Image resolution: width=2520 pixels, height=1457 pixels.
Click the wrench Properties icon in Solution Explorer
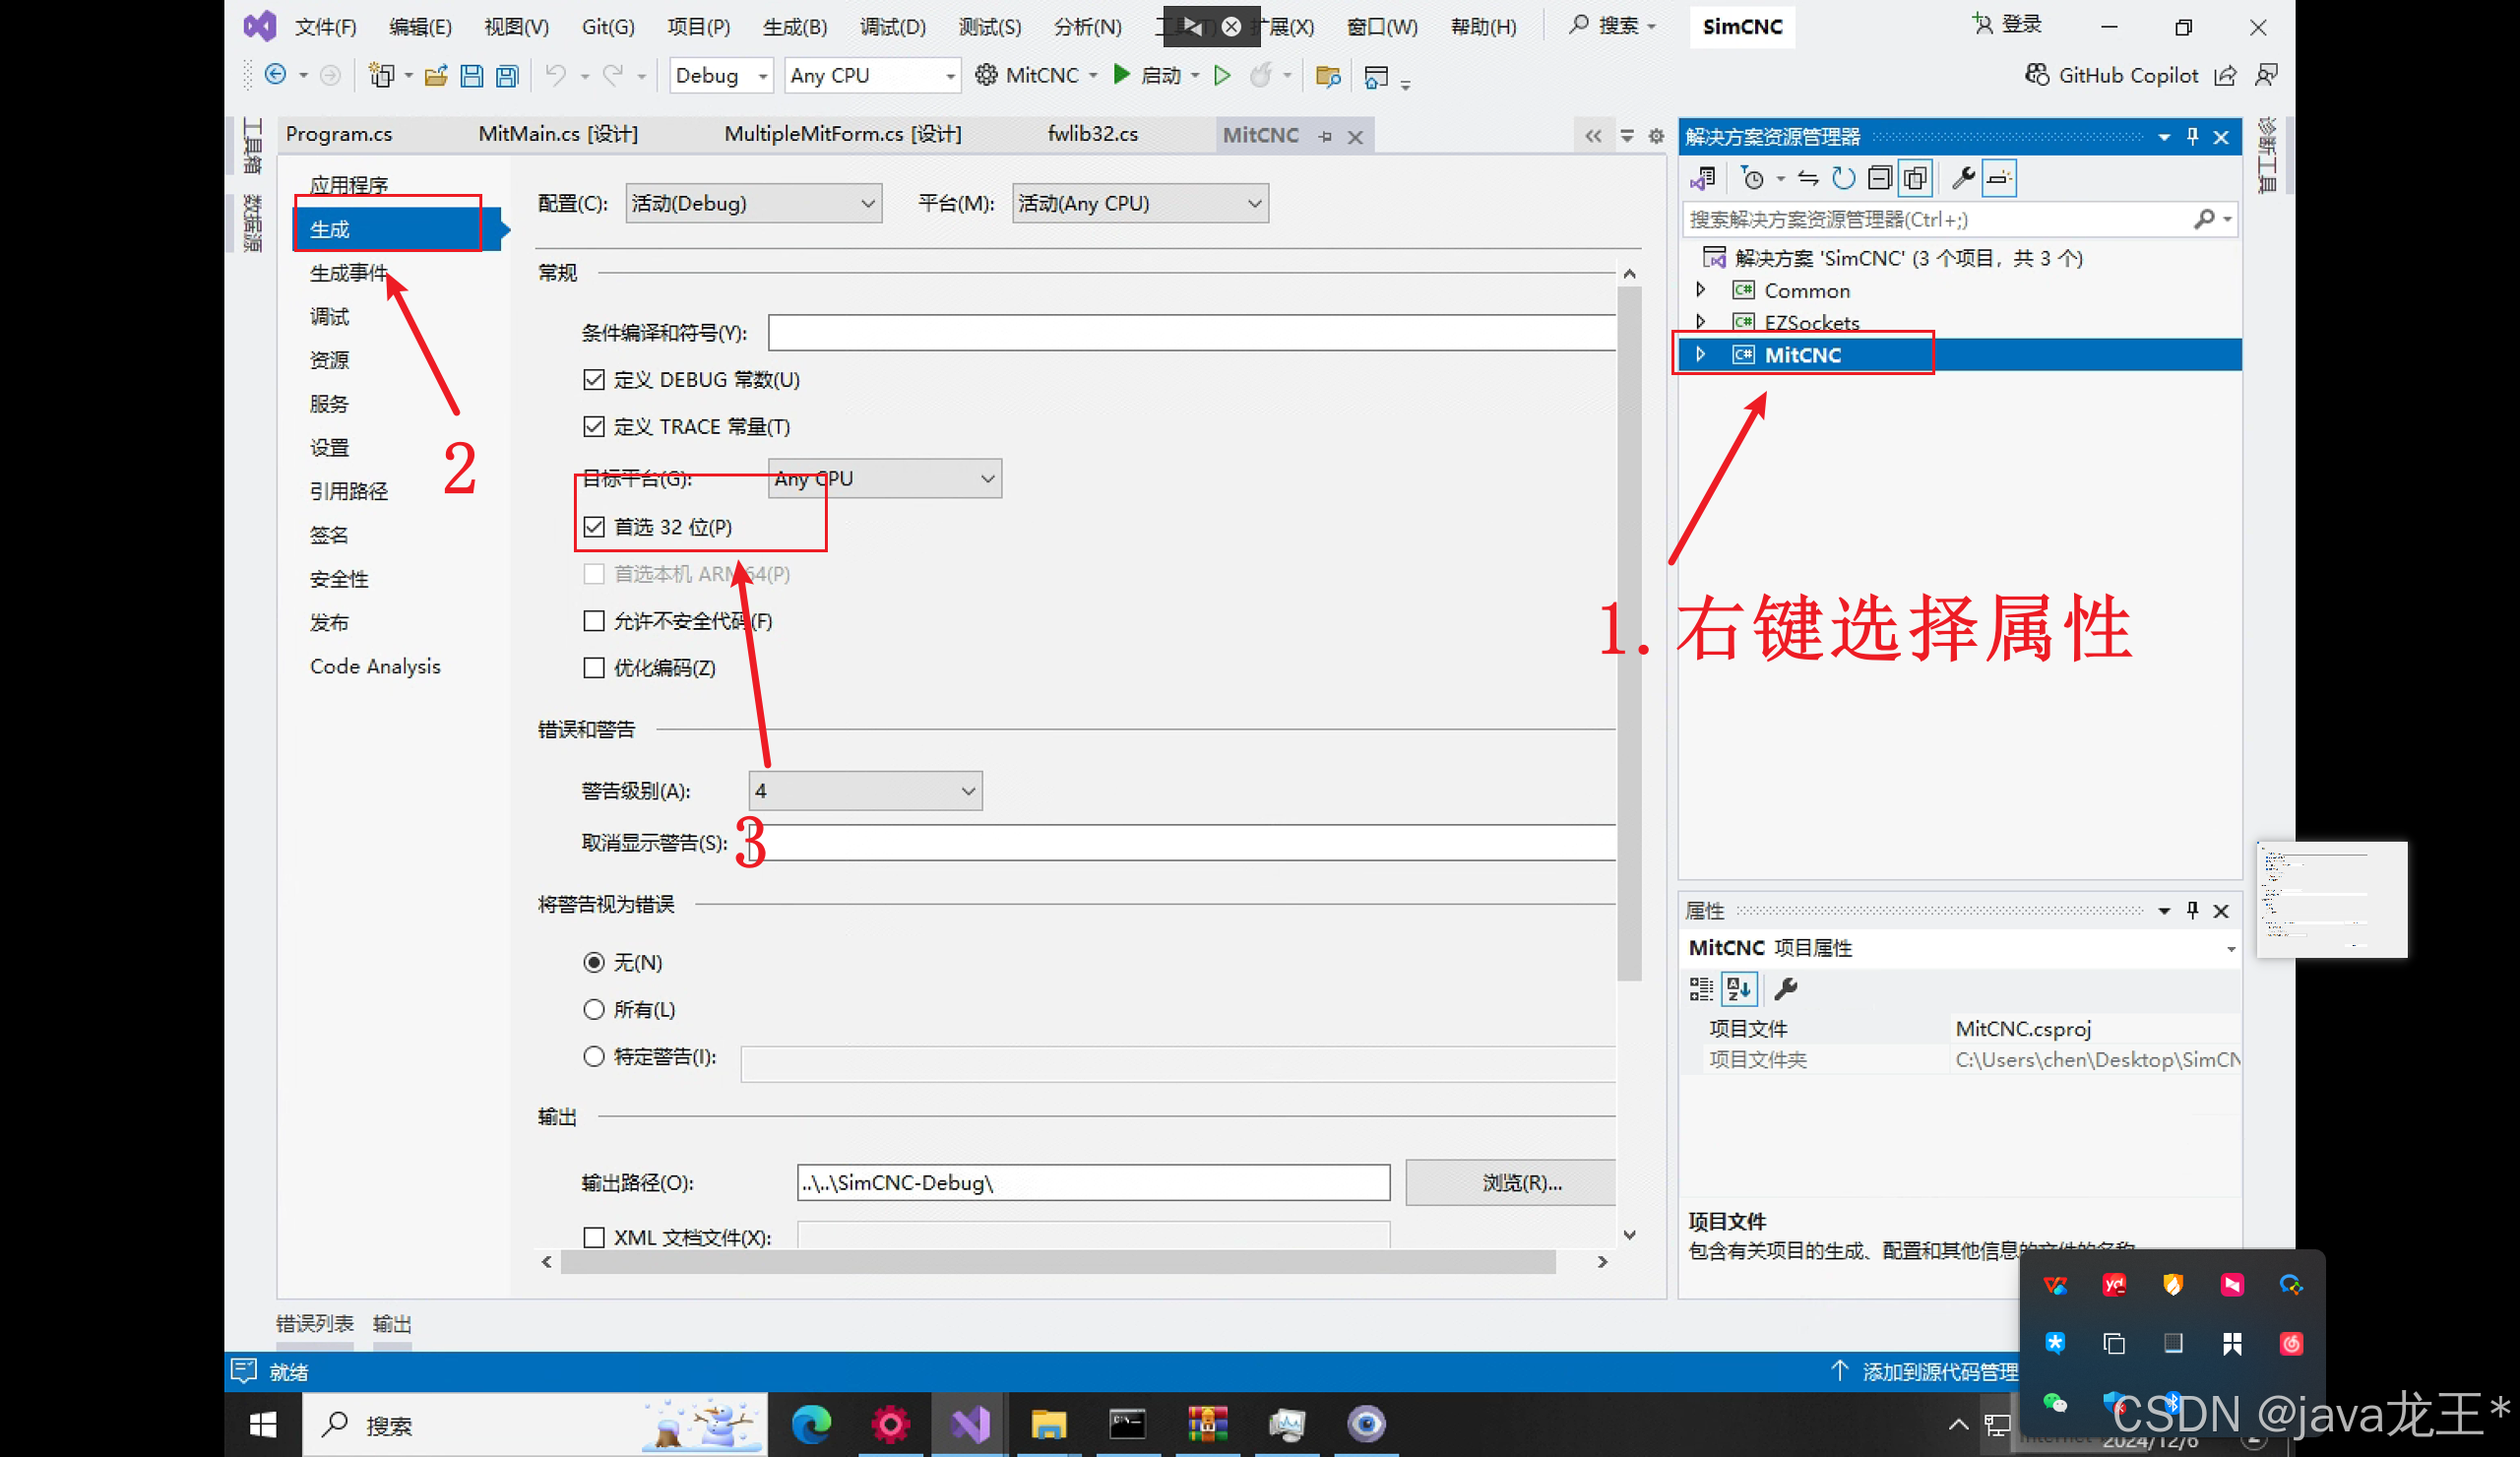(x=1962, y=178)
